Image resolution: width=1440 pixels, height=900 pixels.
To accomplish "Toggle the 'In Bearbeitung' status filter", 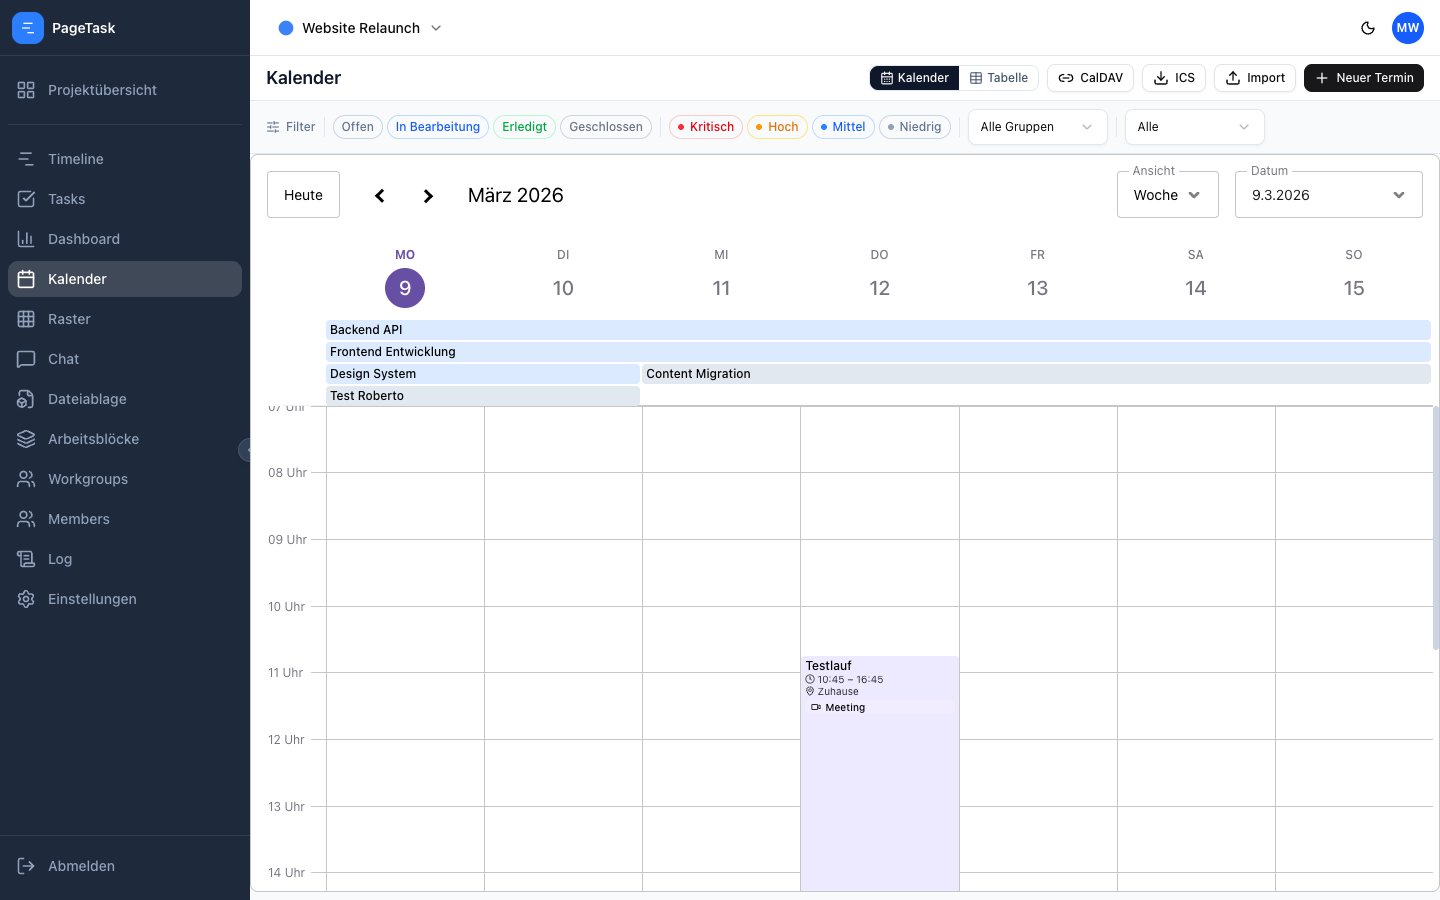I will (437, 127).
